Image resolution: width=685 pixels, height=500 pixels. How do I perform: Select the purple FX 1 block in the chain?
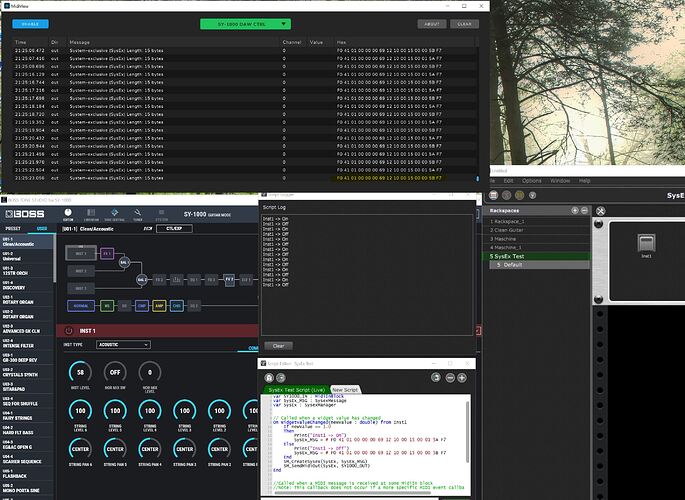(x=107, y=253)
